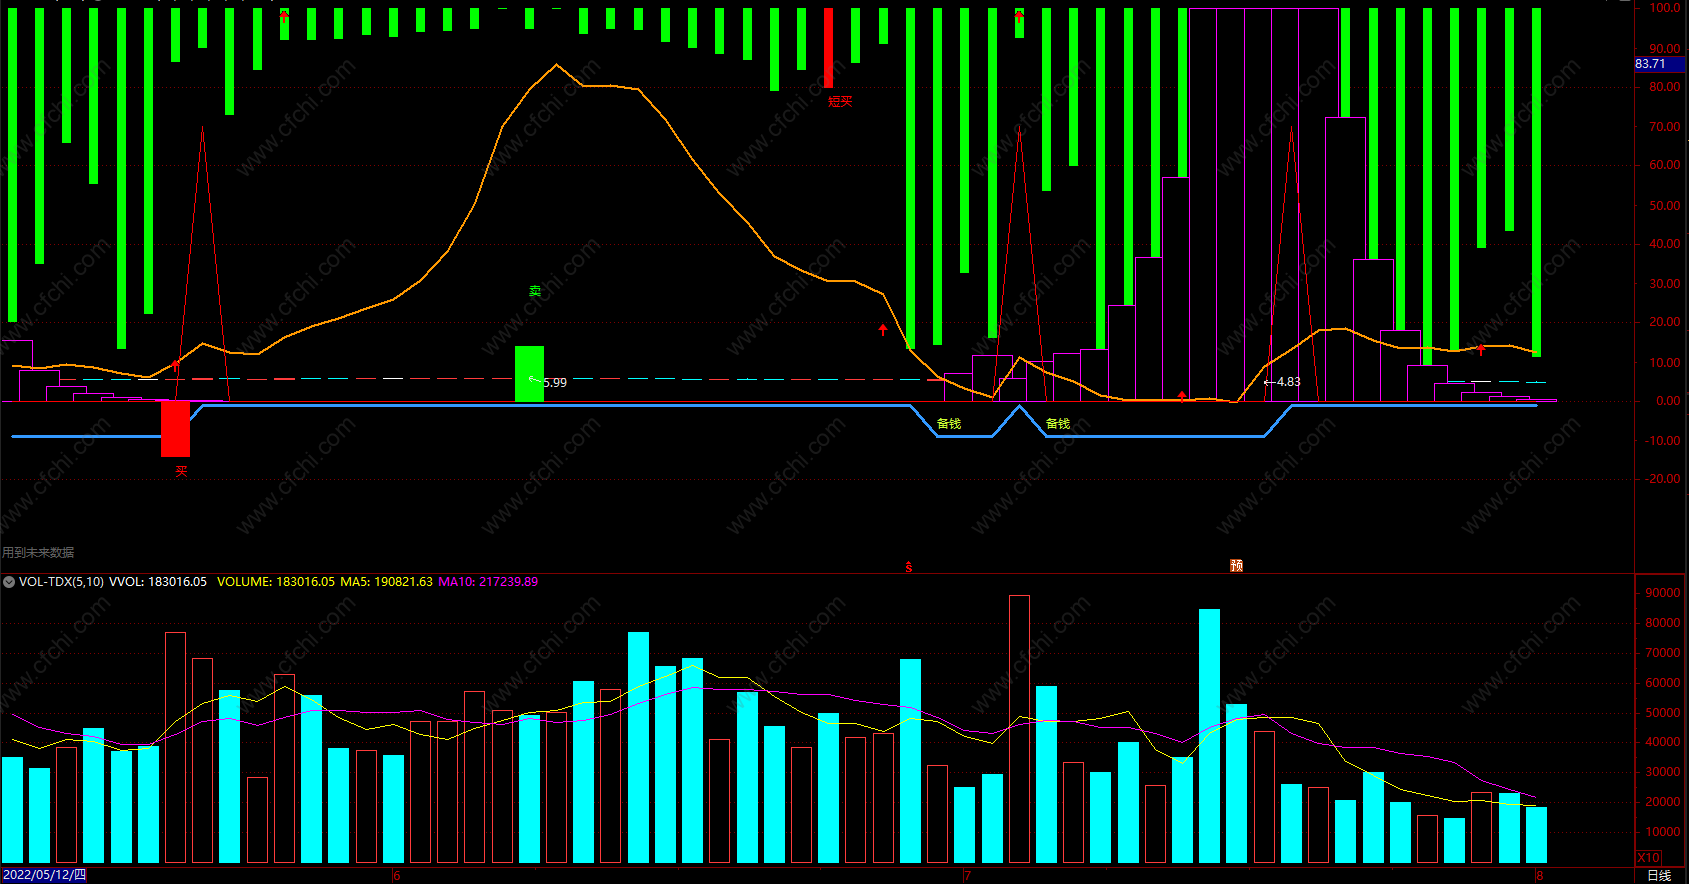Click the 2022/05/12/四 date label
Screen dimensions: 1689x884
44,875
